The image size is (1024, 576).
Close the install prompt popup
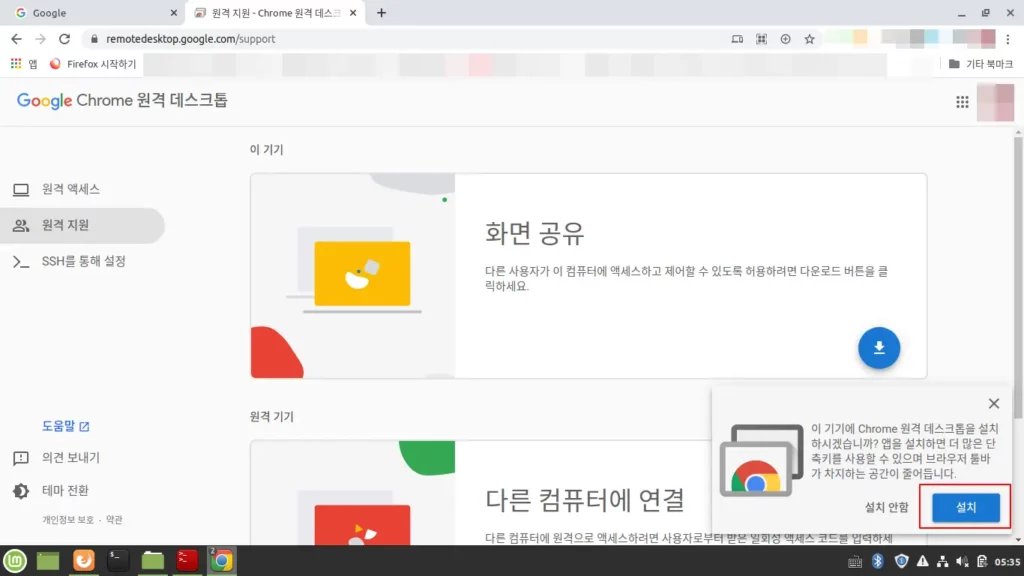(x=993, y=404)
